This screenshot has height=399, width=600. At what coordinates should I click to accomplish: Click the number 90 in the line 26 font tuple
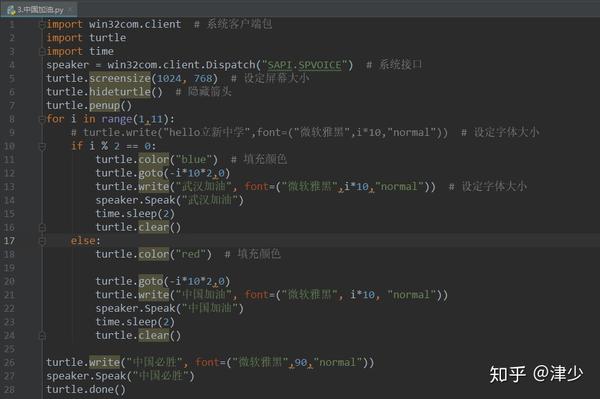301,363
